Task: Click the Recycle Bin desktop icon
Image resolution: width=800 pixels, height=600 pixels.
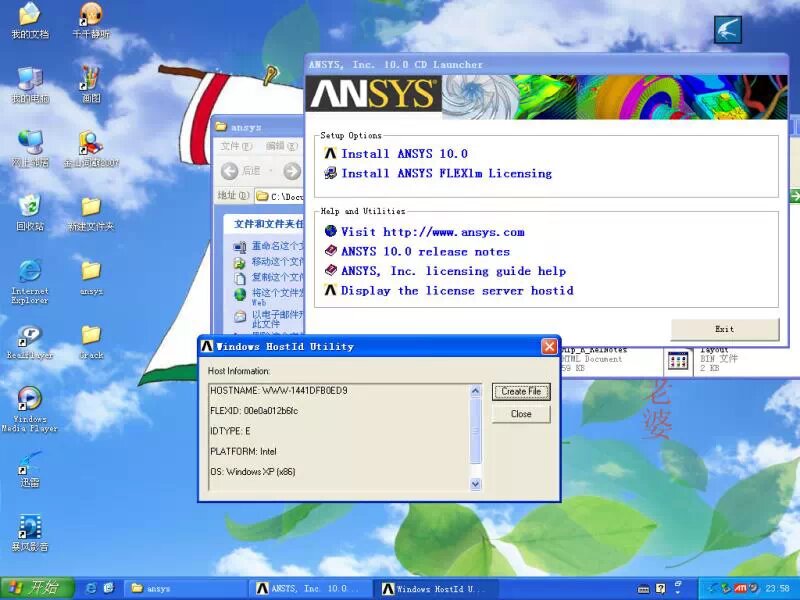Action: pyautogui.click(x=30, y=208)
